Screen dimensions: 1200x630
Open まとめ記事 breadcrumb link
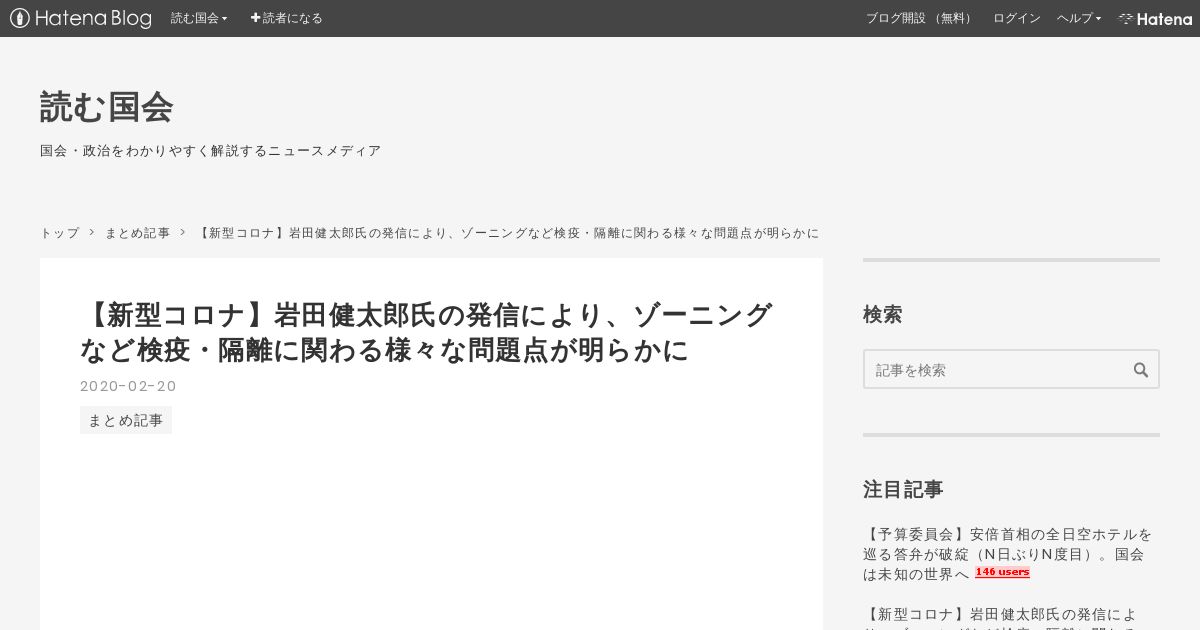pos(137,233)
